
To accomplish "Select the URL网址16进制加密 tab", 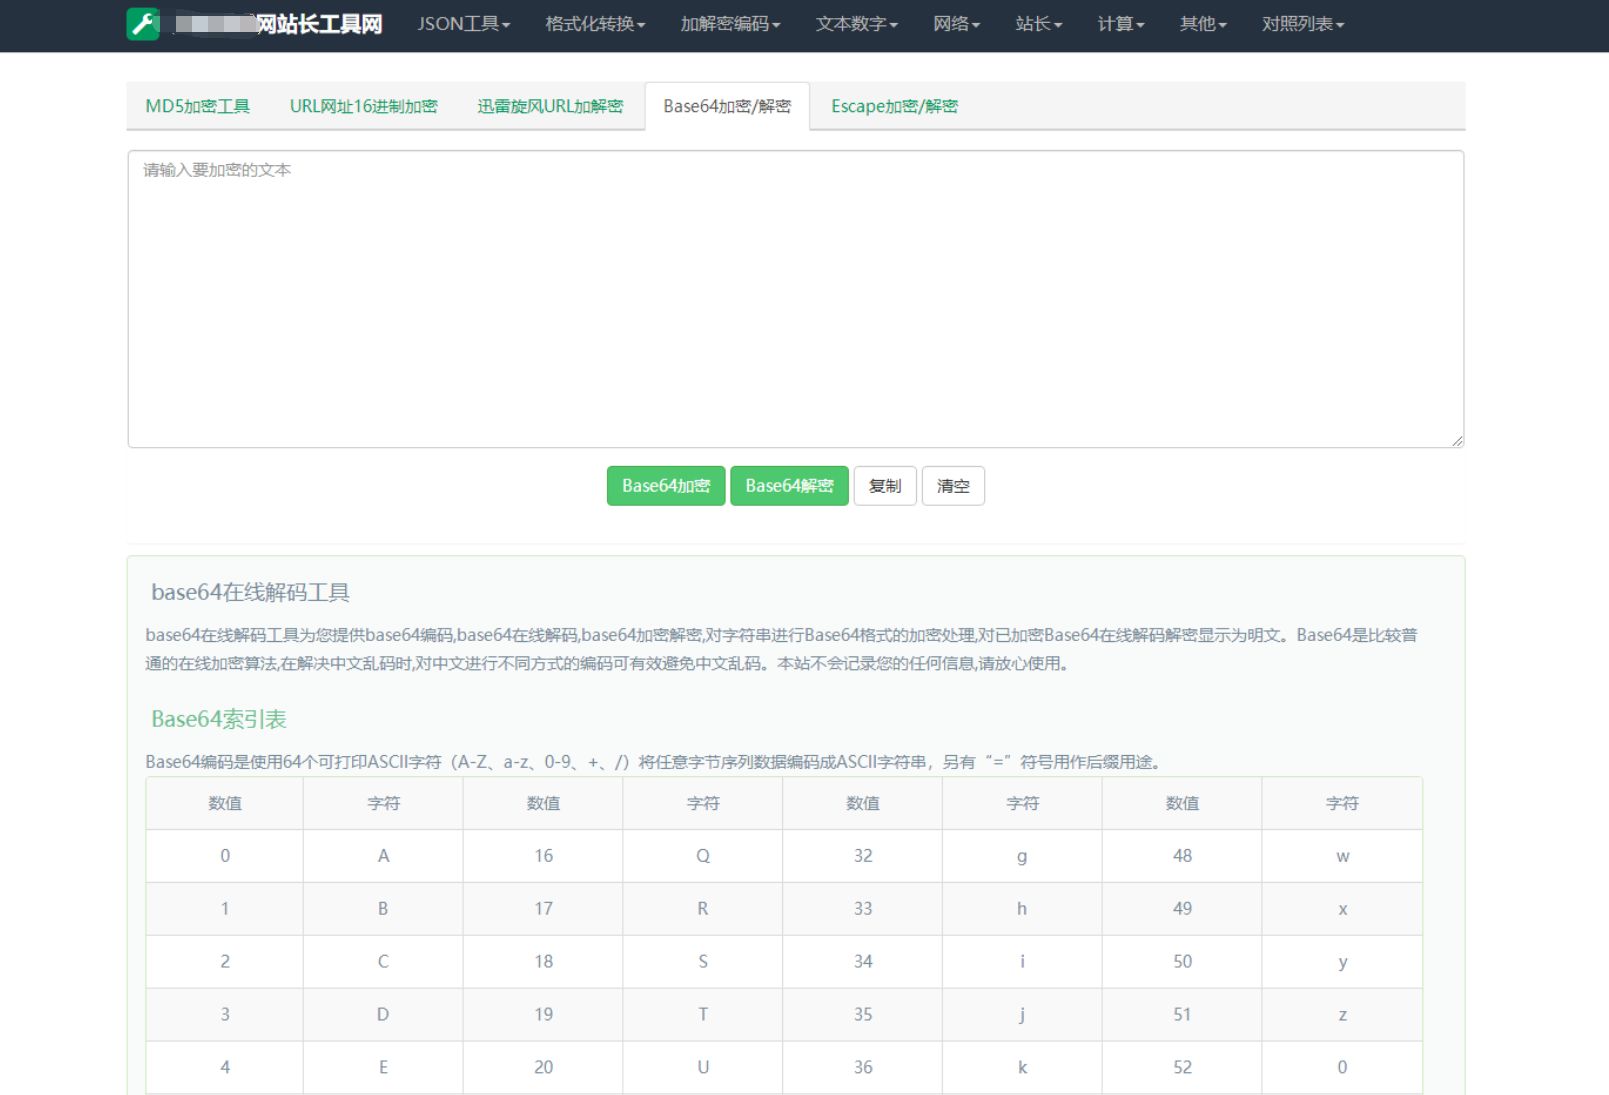I will click(x=363, y=106).
